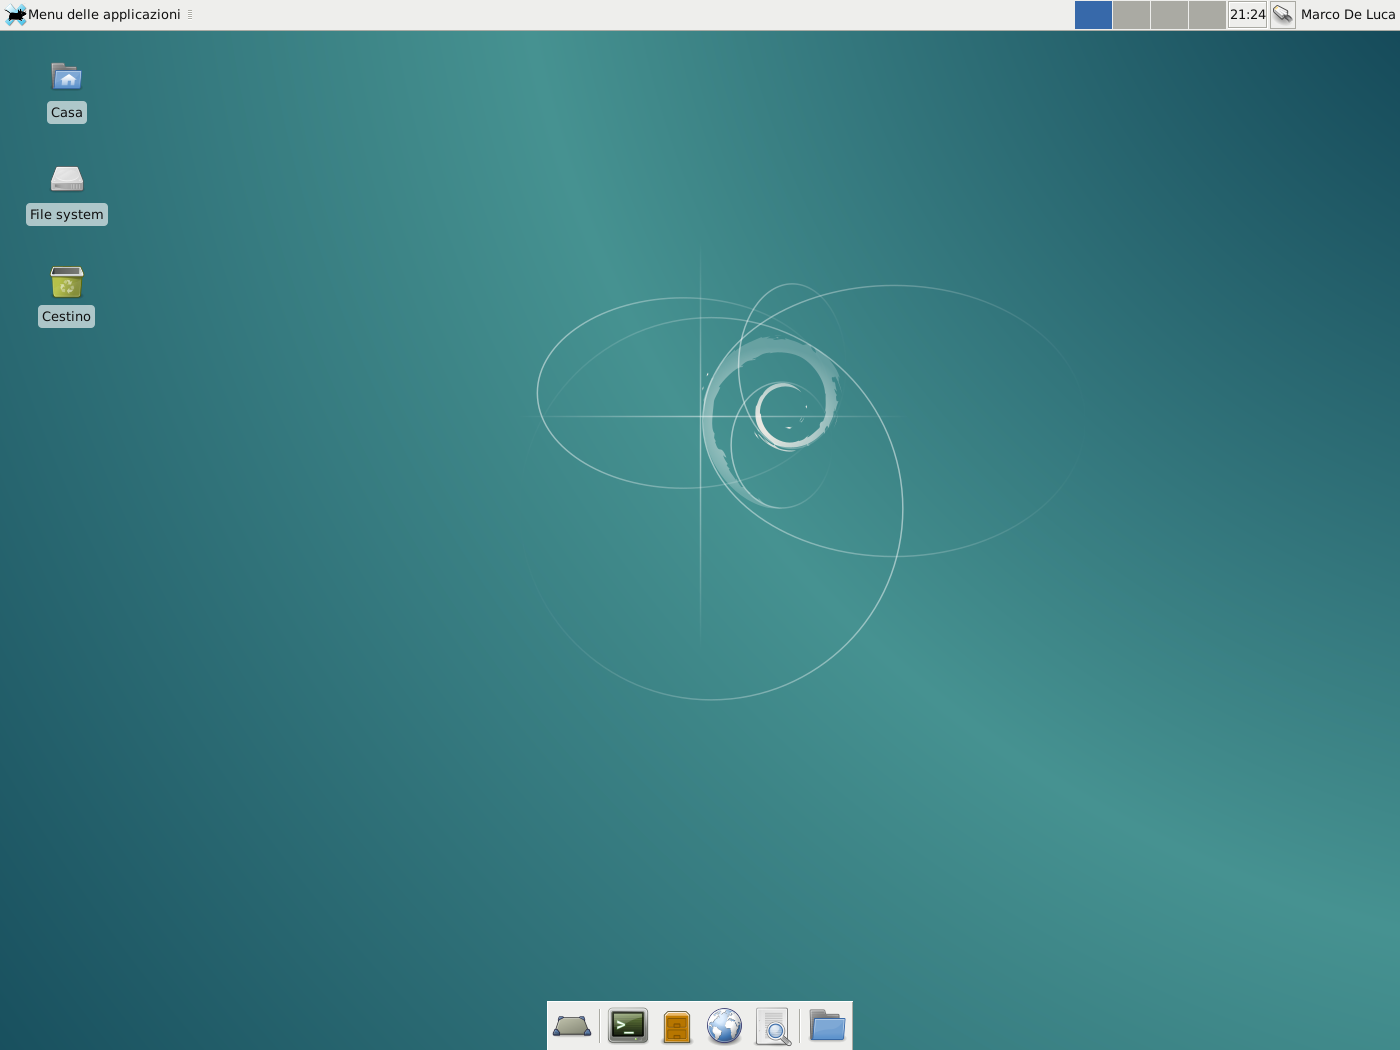1400x1050 pixels.
Task: Open the Directory Menu blue folder in the dock
Action: (x=826, y=1026)
